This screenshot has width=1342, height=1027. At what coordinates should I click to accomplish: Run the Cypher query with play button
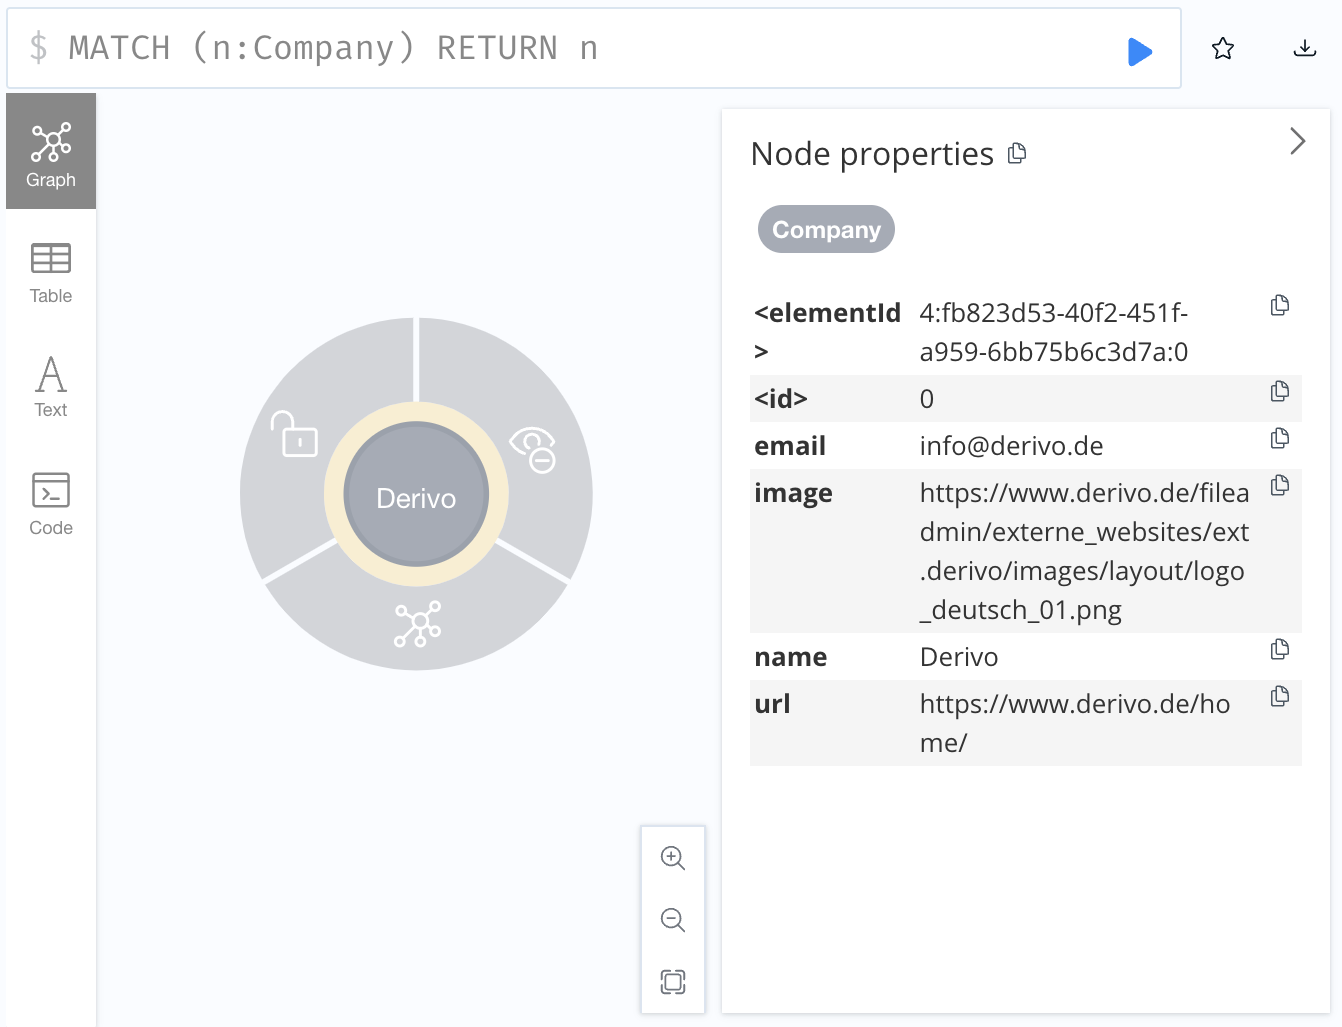click(x=1139, y=51)
